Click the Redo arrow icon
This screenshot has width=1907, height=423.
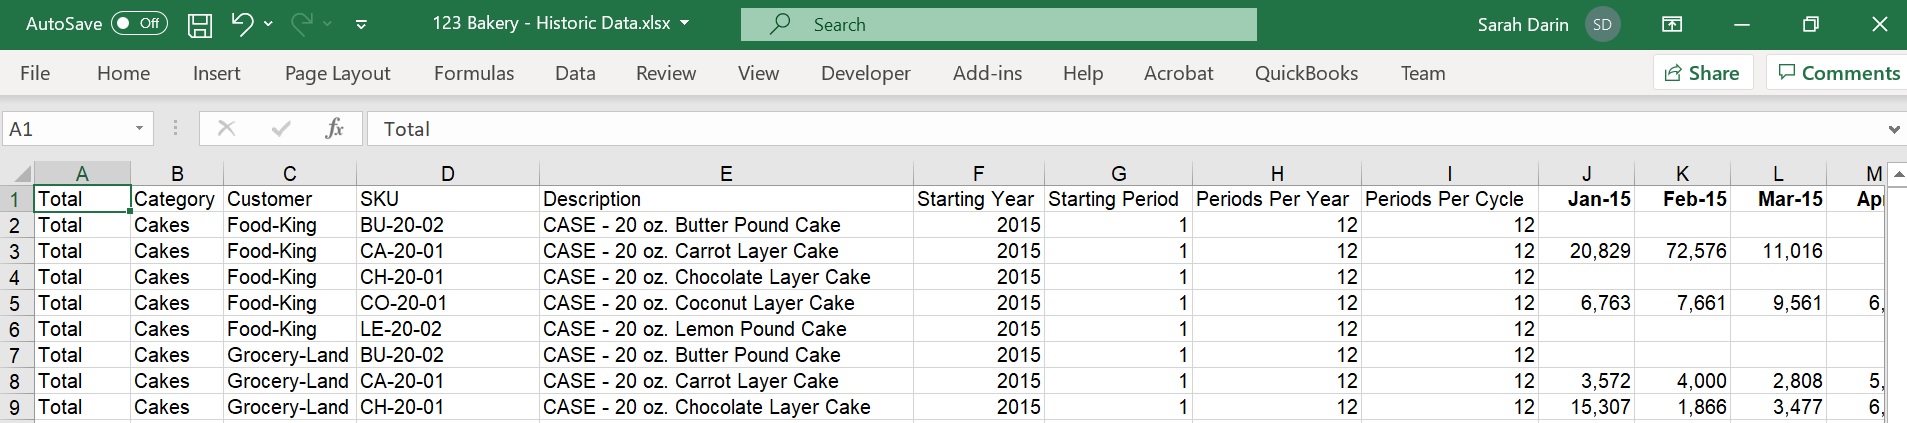click(302, 24)
